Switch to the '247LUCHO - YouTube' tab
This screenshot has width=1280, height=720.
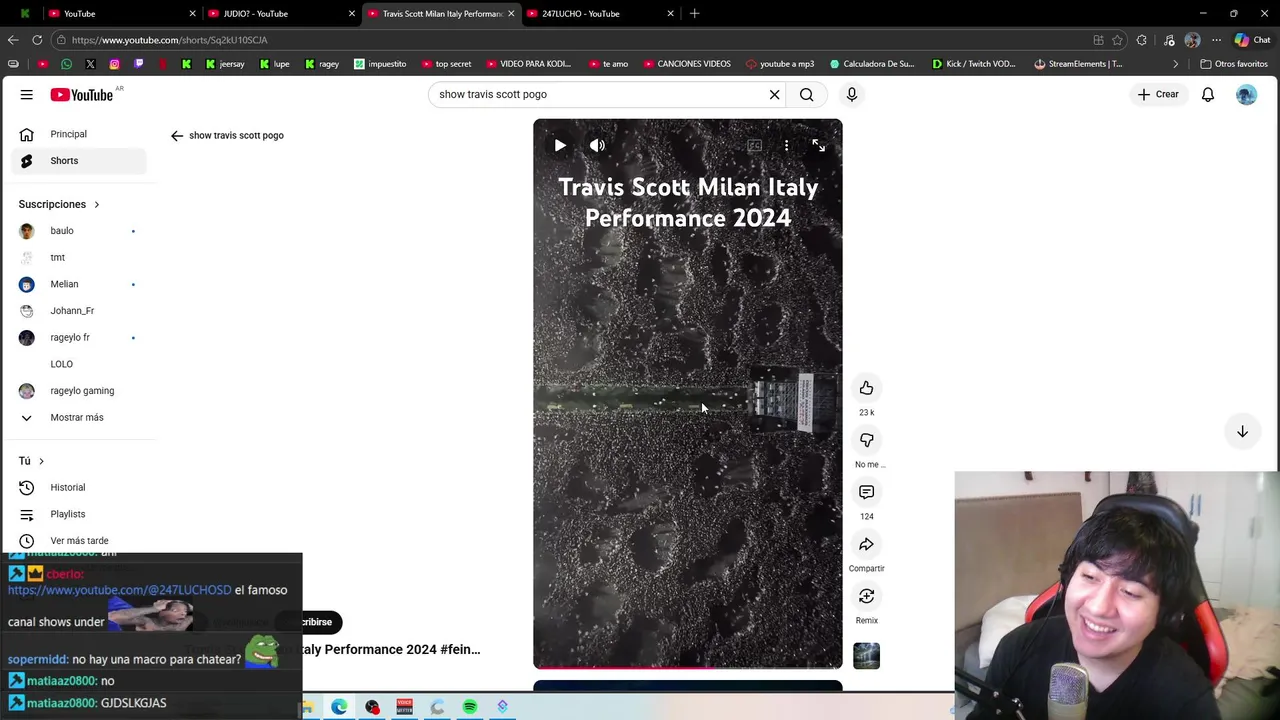tap(598, 13)
